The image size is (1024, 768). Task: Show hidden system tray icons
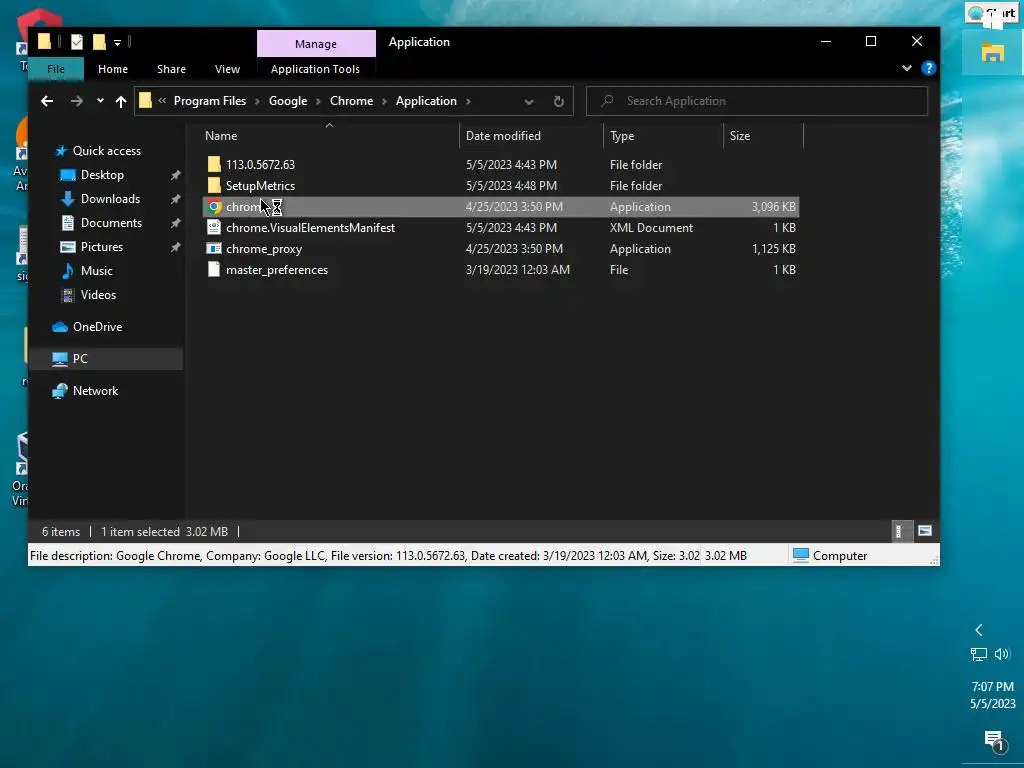pos(978,630)
